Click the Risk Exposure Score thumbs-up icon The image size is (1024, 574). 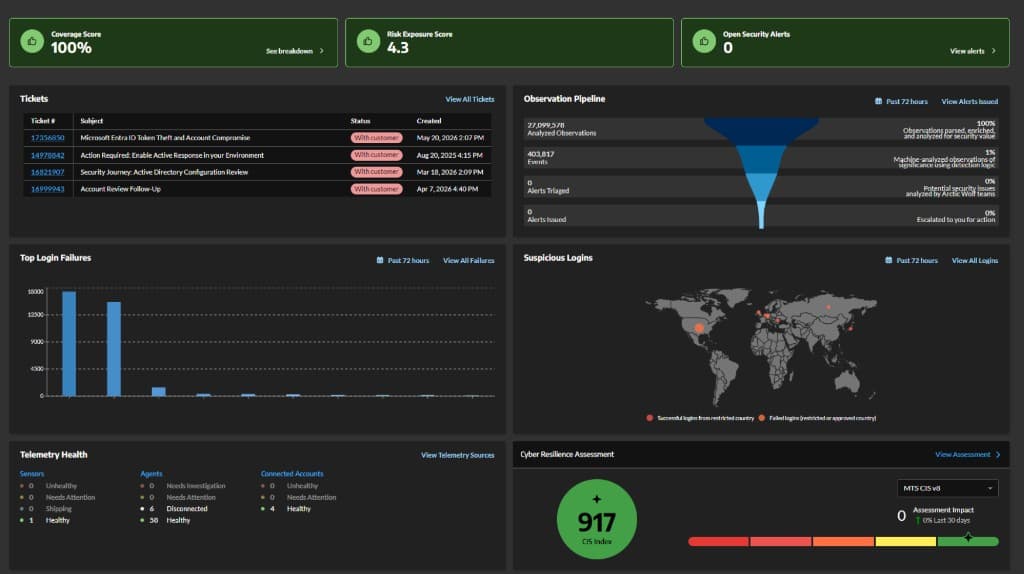click(368, 41)
